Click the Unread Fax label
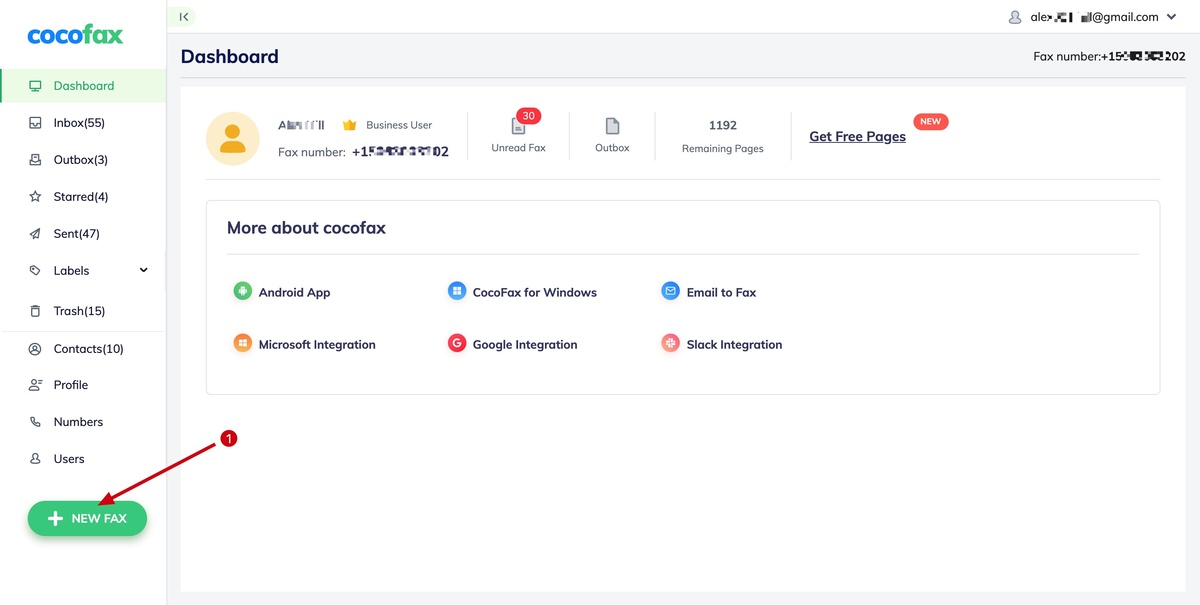Viewport: 1200px width, 605px height. click(518, 148)
